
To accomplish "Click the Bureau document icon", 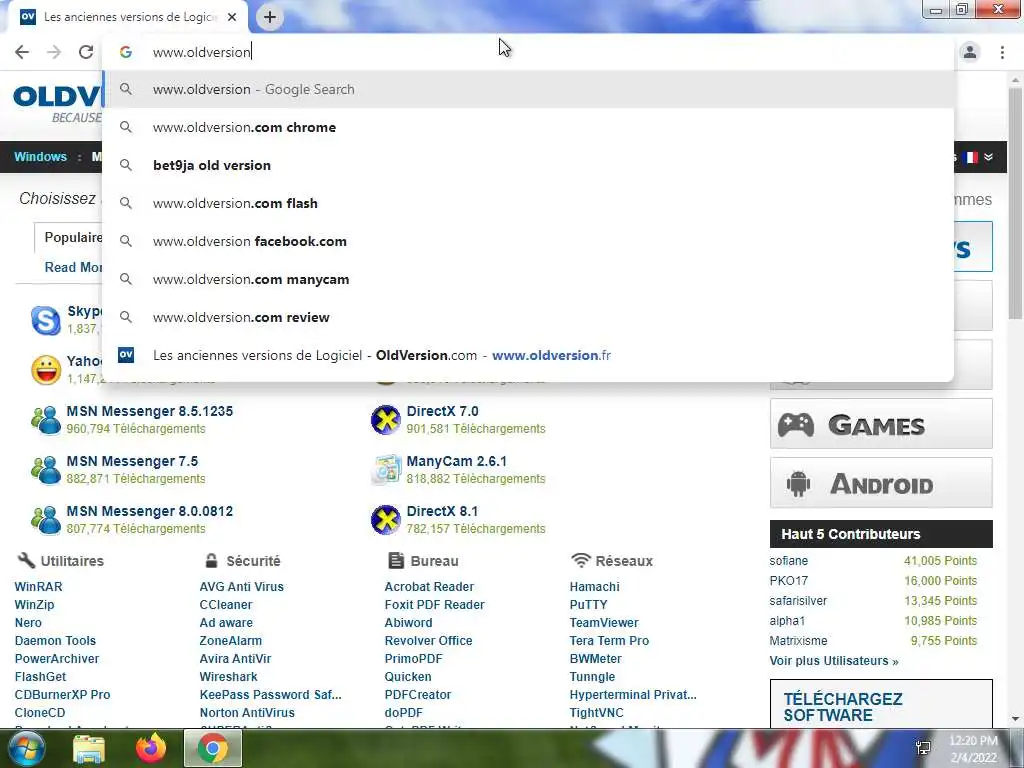I will click(396, 560).
